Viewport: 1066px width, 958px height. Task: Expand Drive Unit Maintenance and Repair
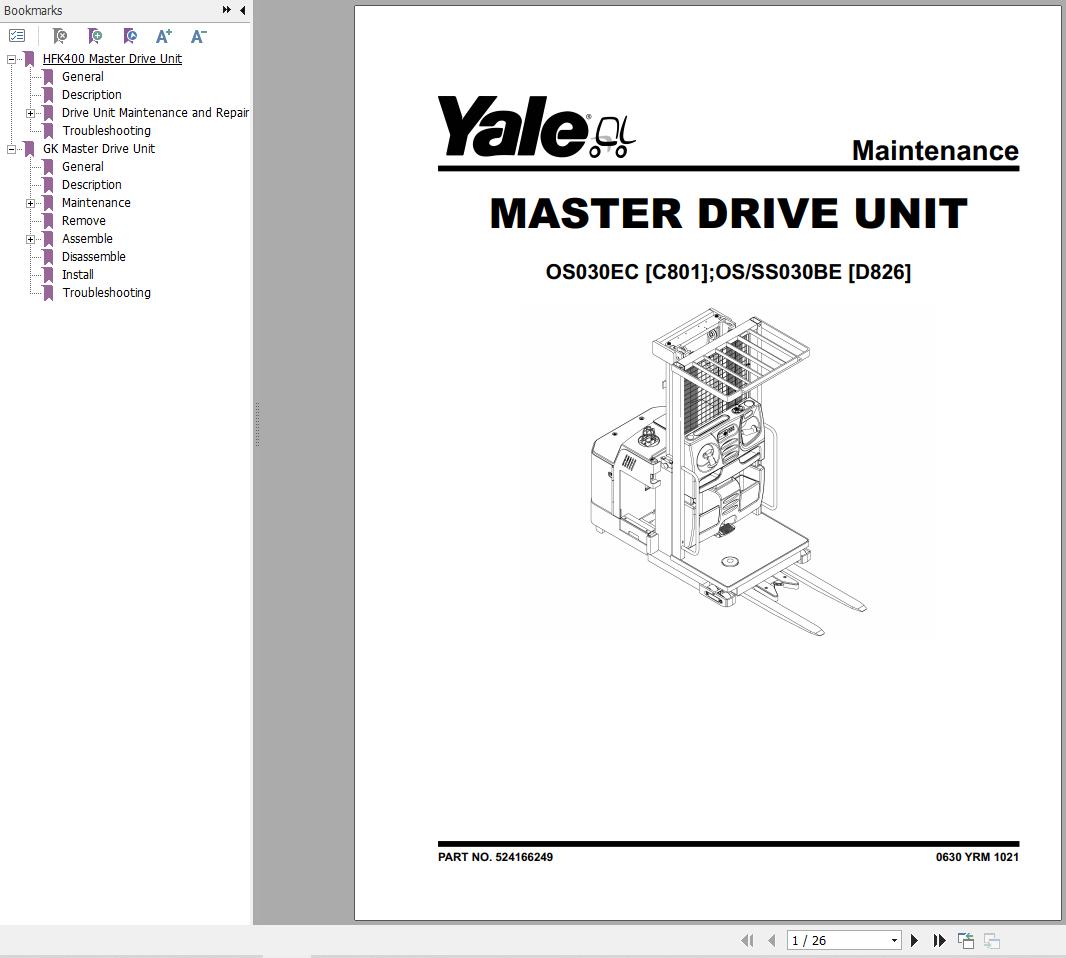[31, 113]
